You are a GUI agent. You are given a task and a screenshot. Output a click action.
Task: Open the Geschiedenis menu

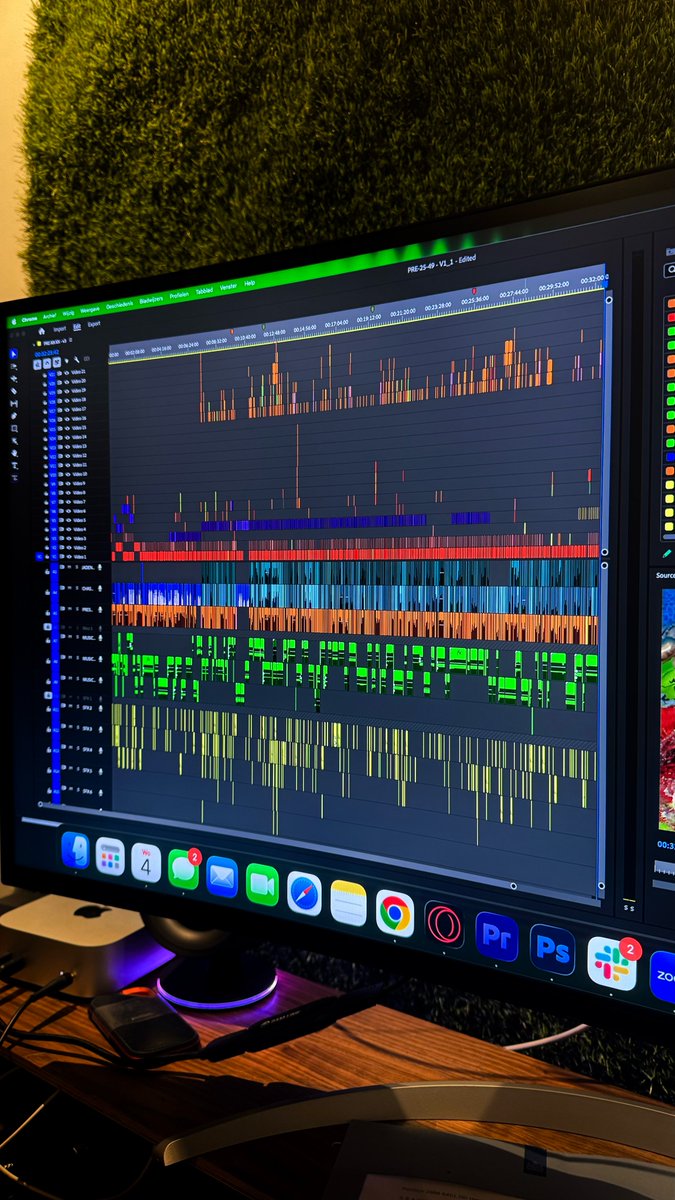pos(119,305)
